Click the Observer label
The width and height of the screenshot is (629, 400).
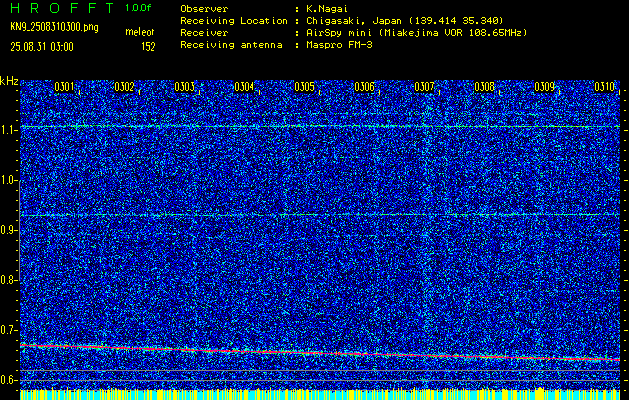204,9
